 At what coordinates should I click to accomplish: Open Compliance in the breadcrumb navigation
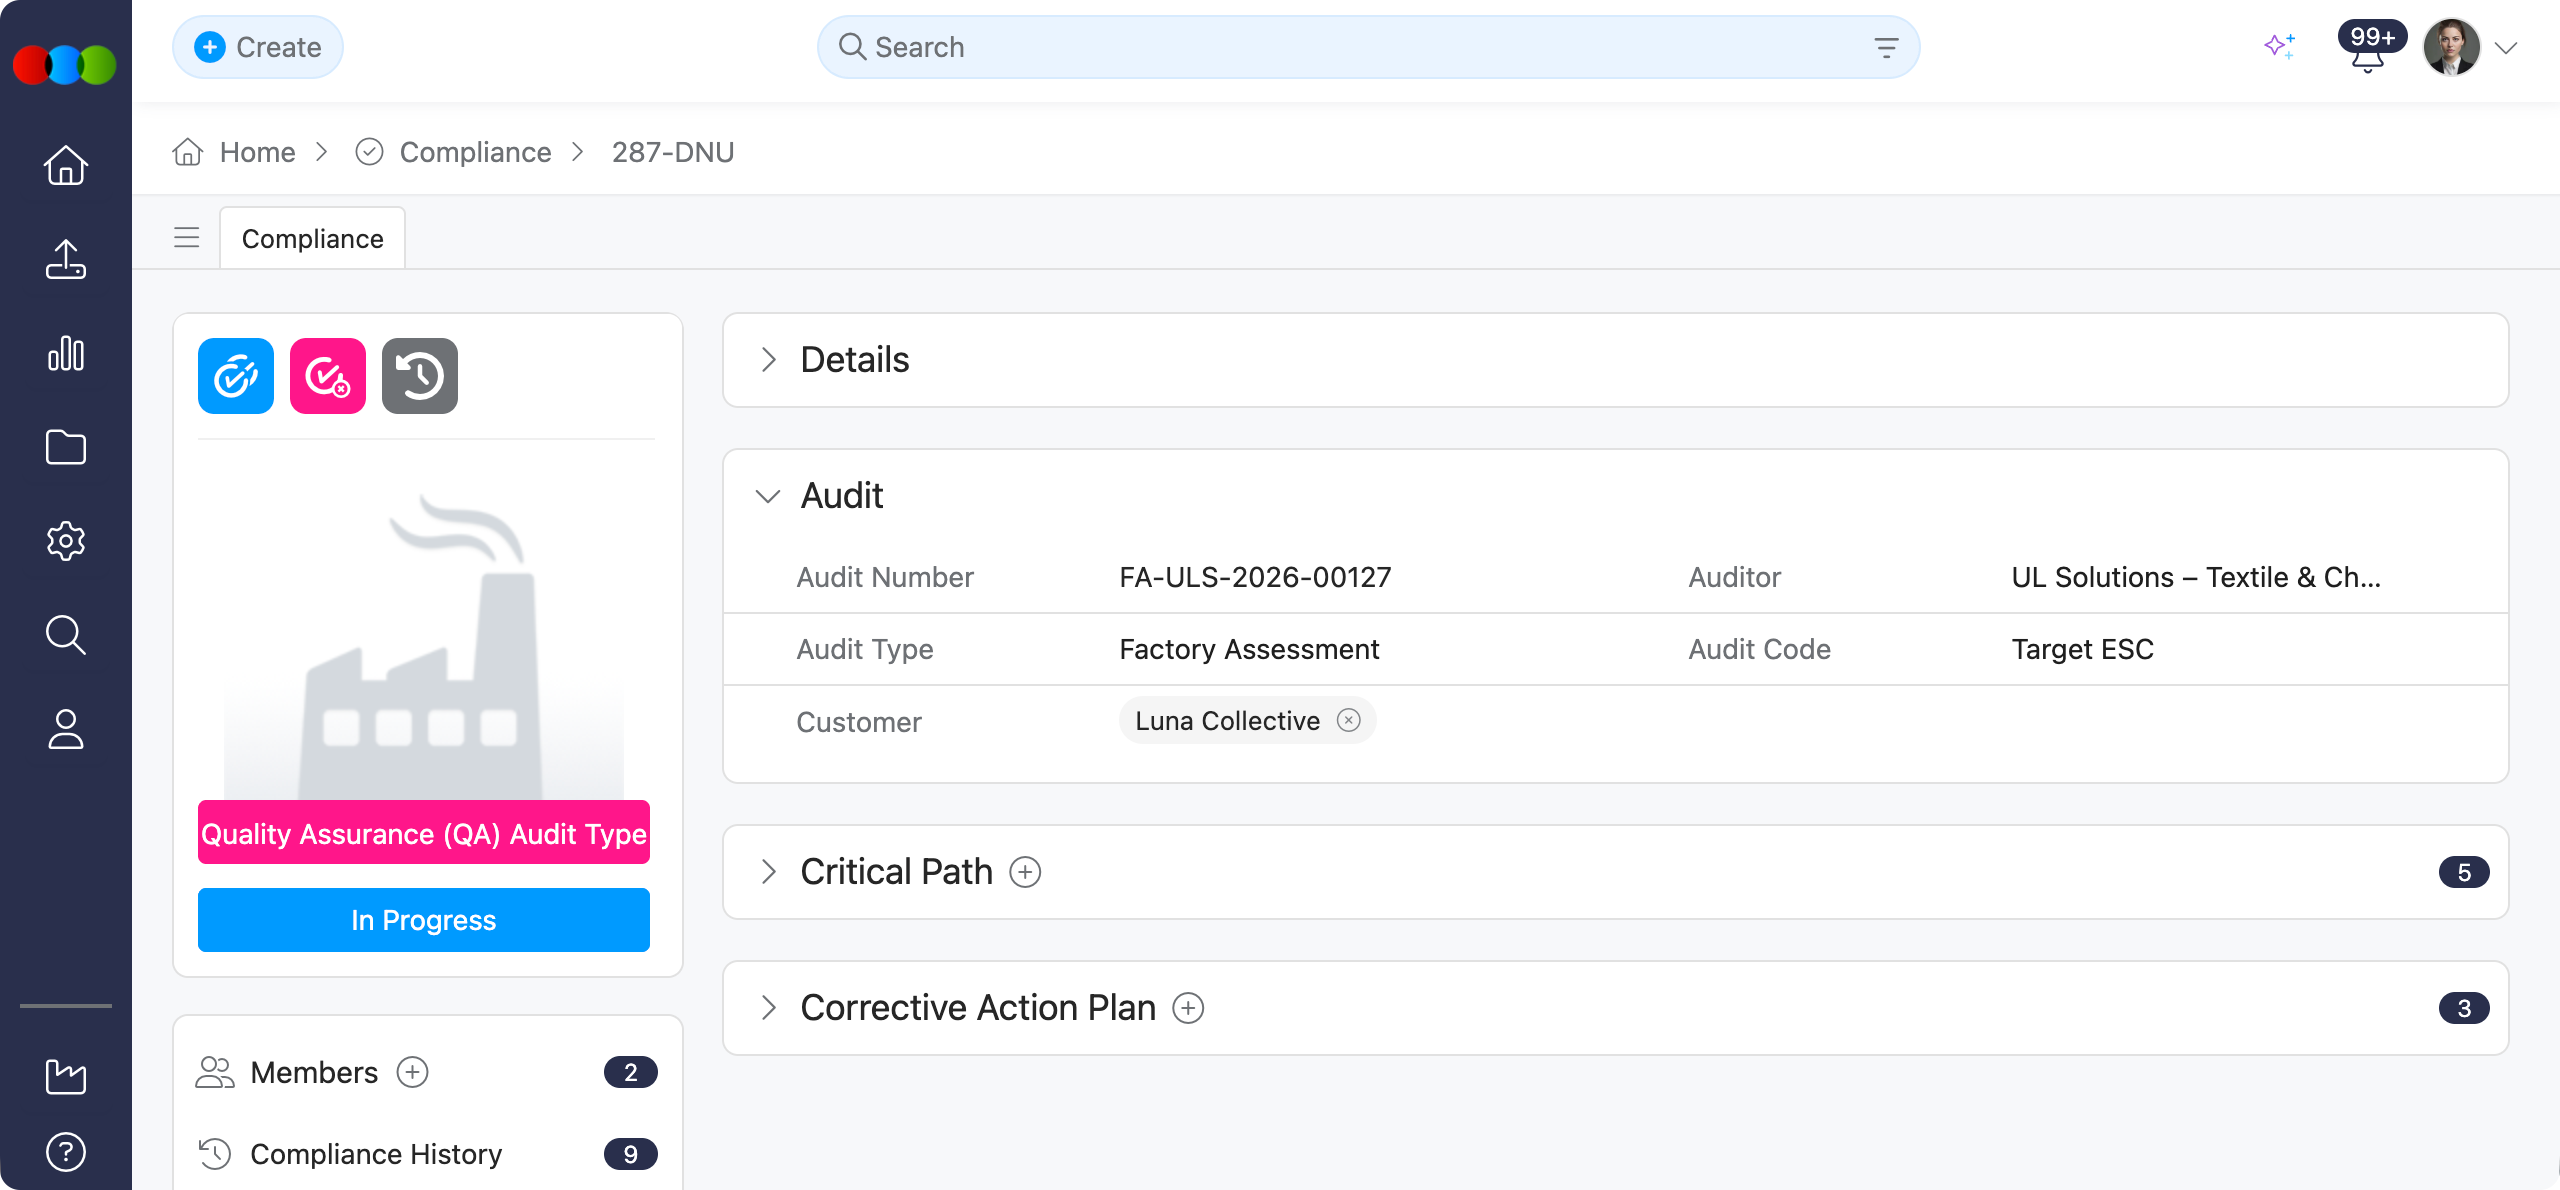coord(475,152)
